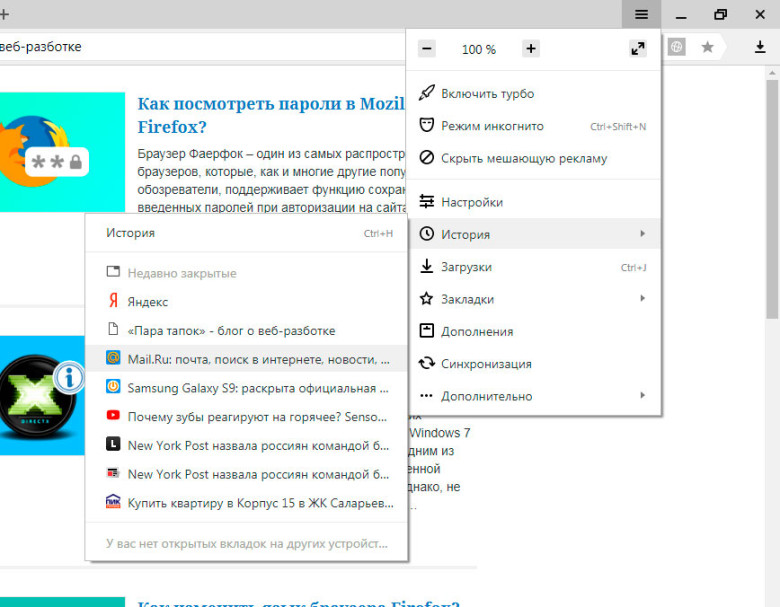Open Samsung Galaxy S9 history entry
This screenshot has height=607, width=780.
click(246, 388)
